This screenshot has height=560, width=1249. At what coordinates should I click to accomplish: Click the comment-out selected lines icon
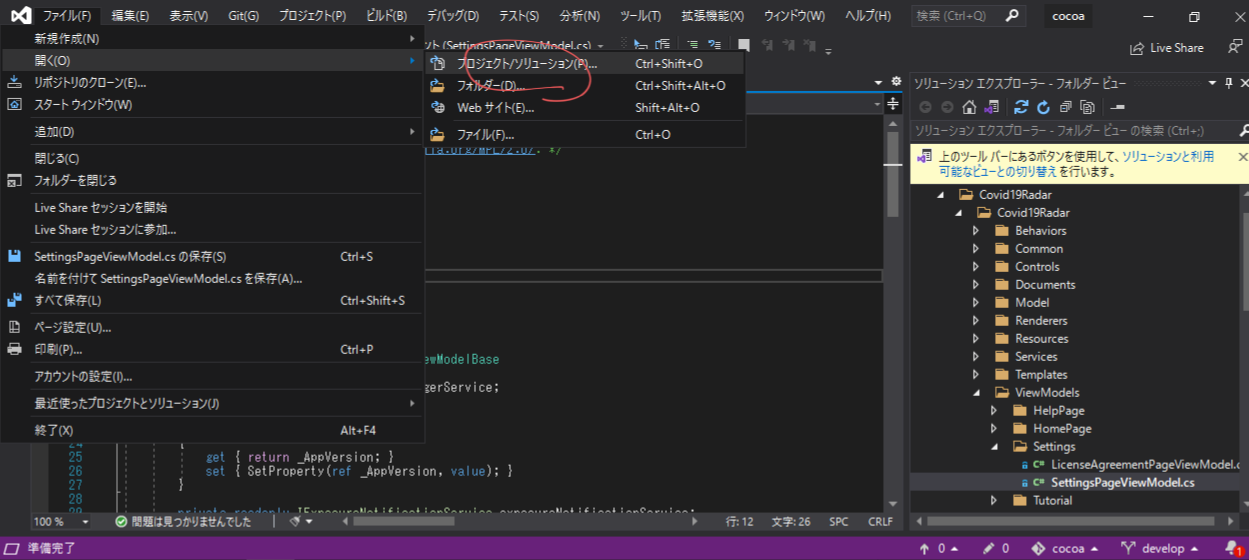click(x=692, y=46)
